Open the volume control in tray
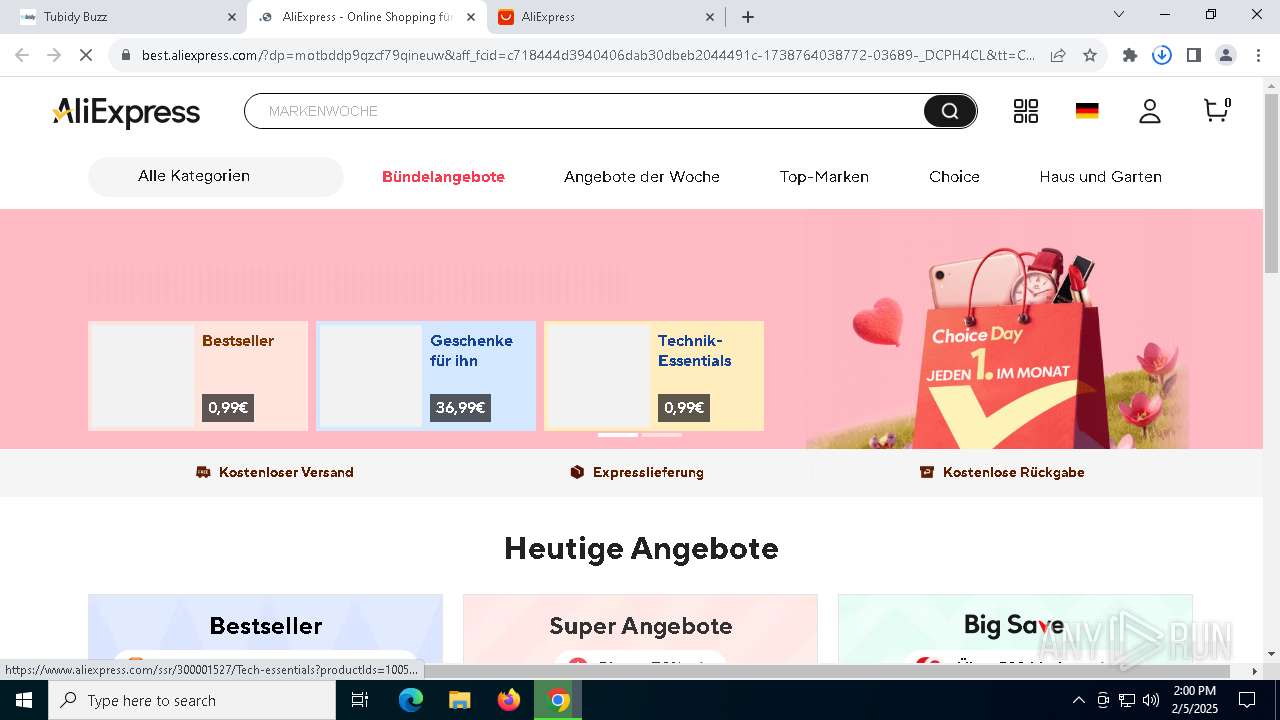 point(1151,700)
